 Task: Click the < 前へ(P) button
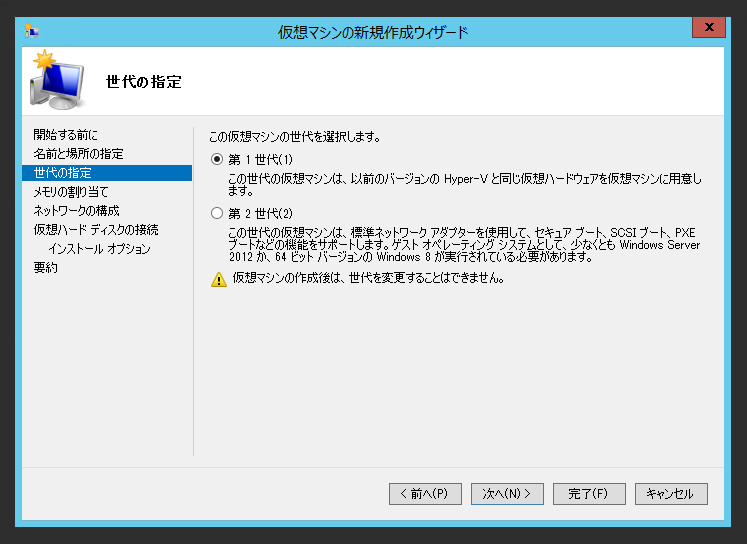425,494
